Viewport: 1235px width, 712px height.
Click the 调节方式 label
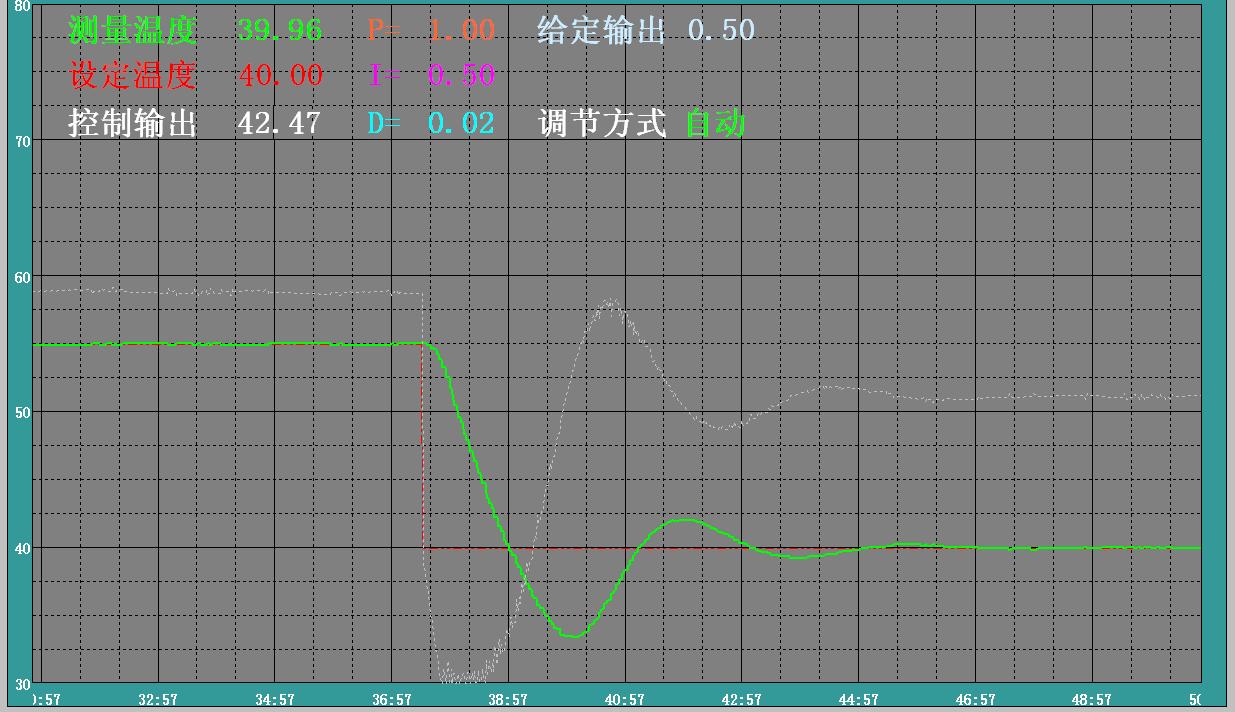[601, 123]
